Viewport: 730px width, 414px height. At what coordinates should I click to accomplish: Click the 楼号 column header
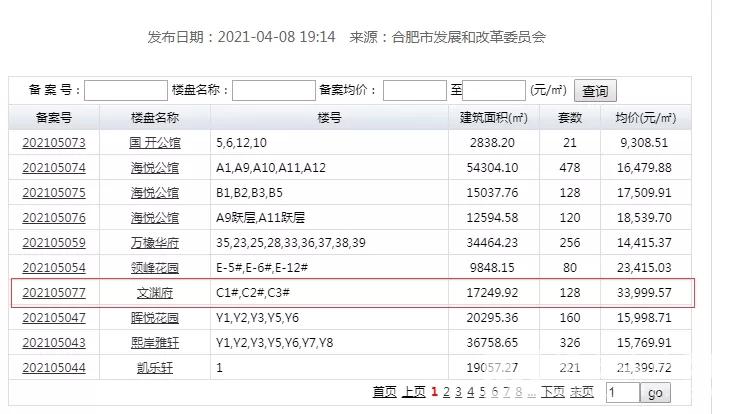pos(329,117)
